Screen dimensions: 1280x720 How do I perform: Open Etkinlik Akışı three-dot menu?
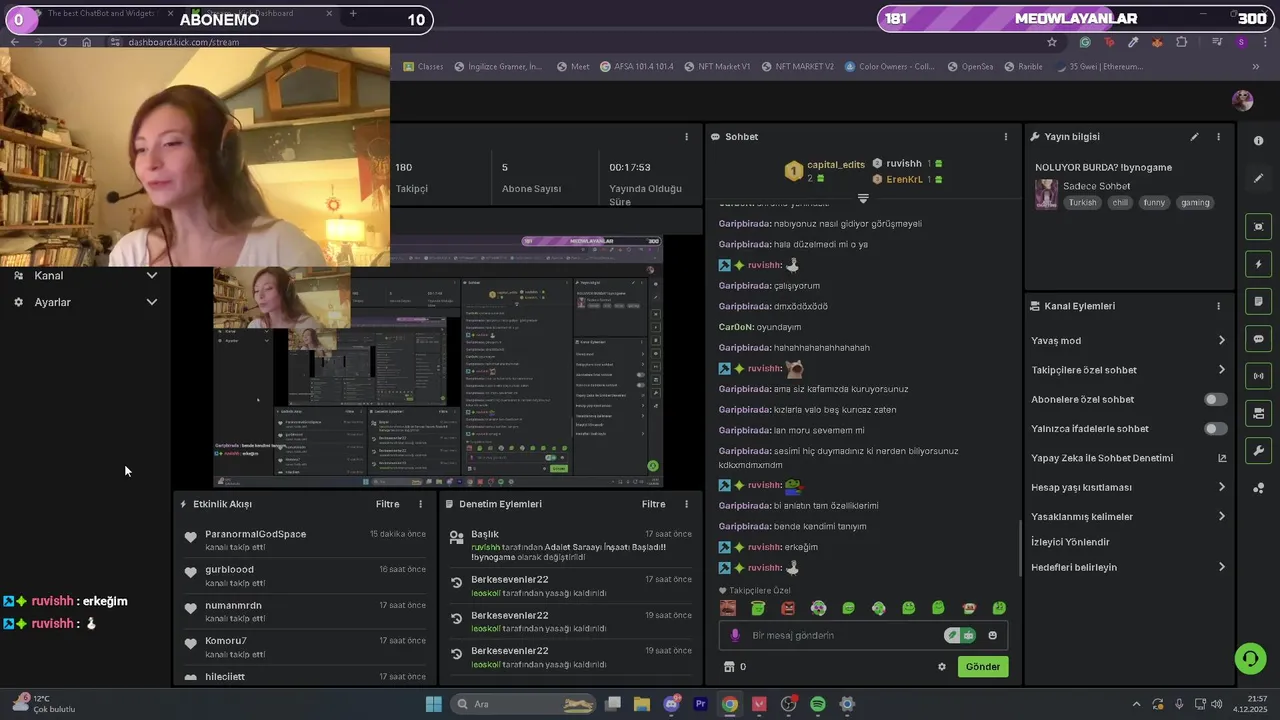pos(420,505)
